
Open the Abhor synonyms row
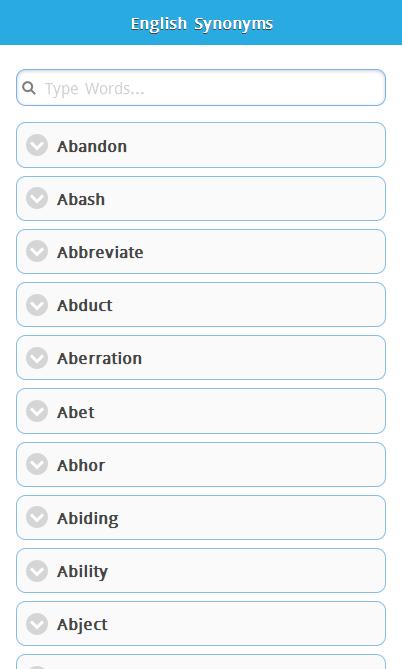pyautogui.click(x=201, y=465)
